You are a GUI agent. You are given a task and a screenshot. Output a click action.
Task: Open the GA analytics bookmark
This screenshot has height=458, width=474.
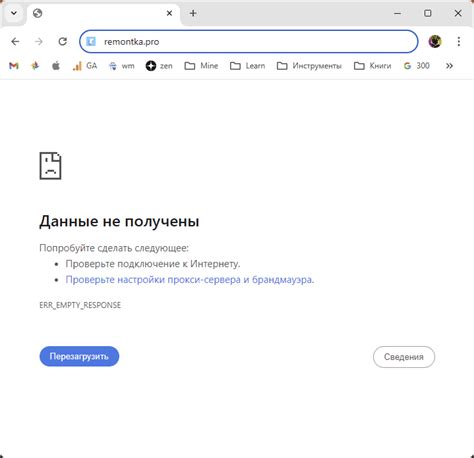[x=85, y=66]
